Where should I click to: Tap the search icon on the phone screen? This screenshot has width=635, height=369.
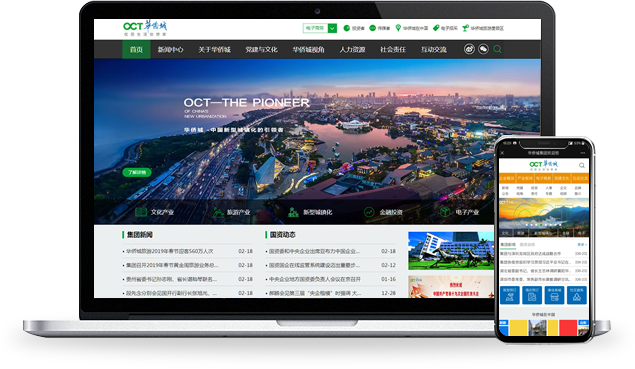[582, 165]
